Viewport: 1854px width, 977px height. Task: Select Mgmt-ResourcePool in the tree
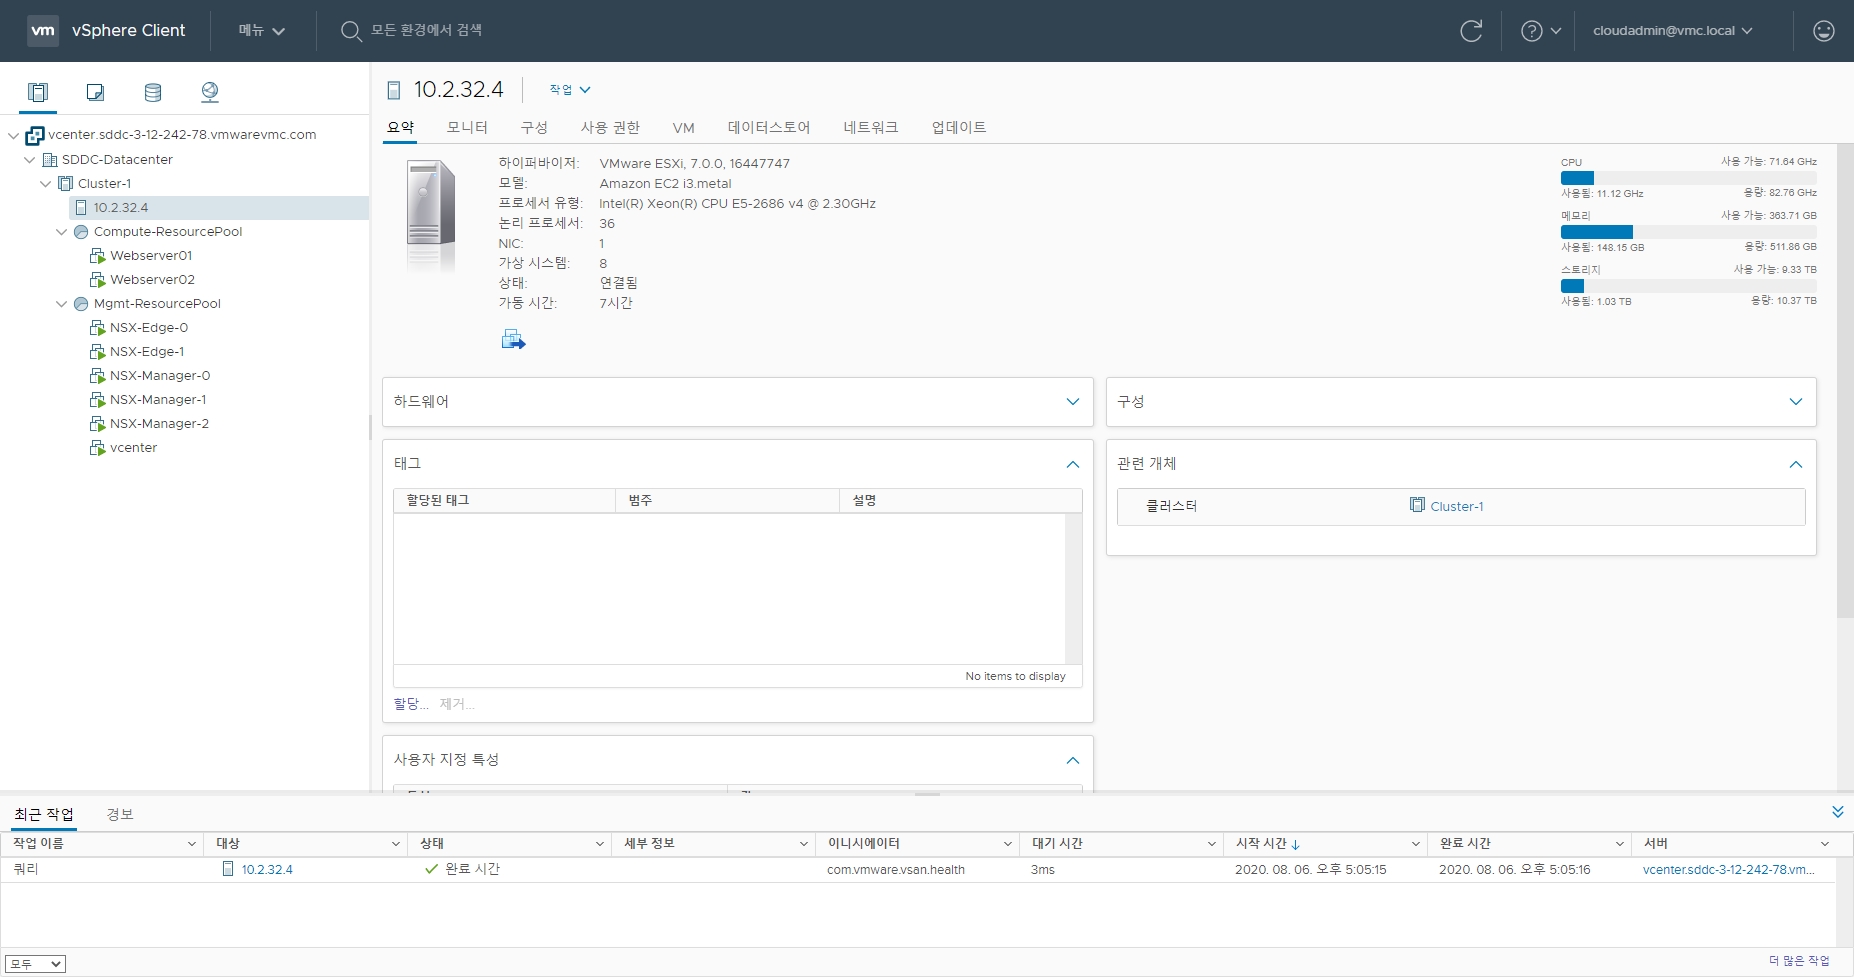[157, 303]
